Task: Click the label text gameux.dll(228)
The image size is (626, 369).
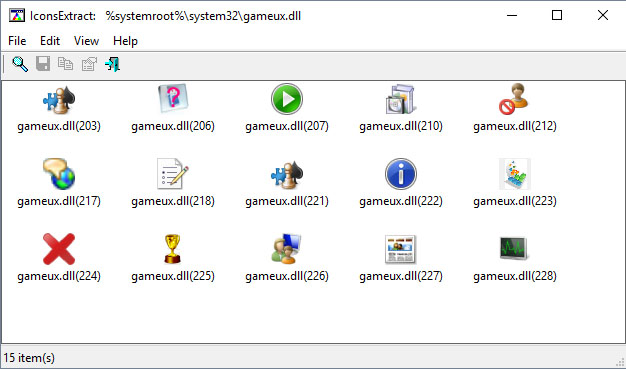Action: 515,276
